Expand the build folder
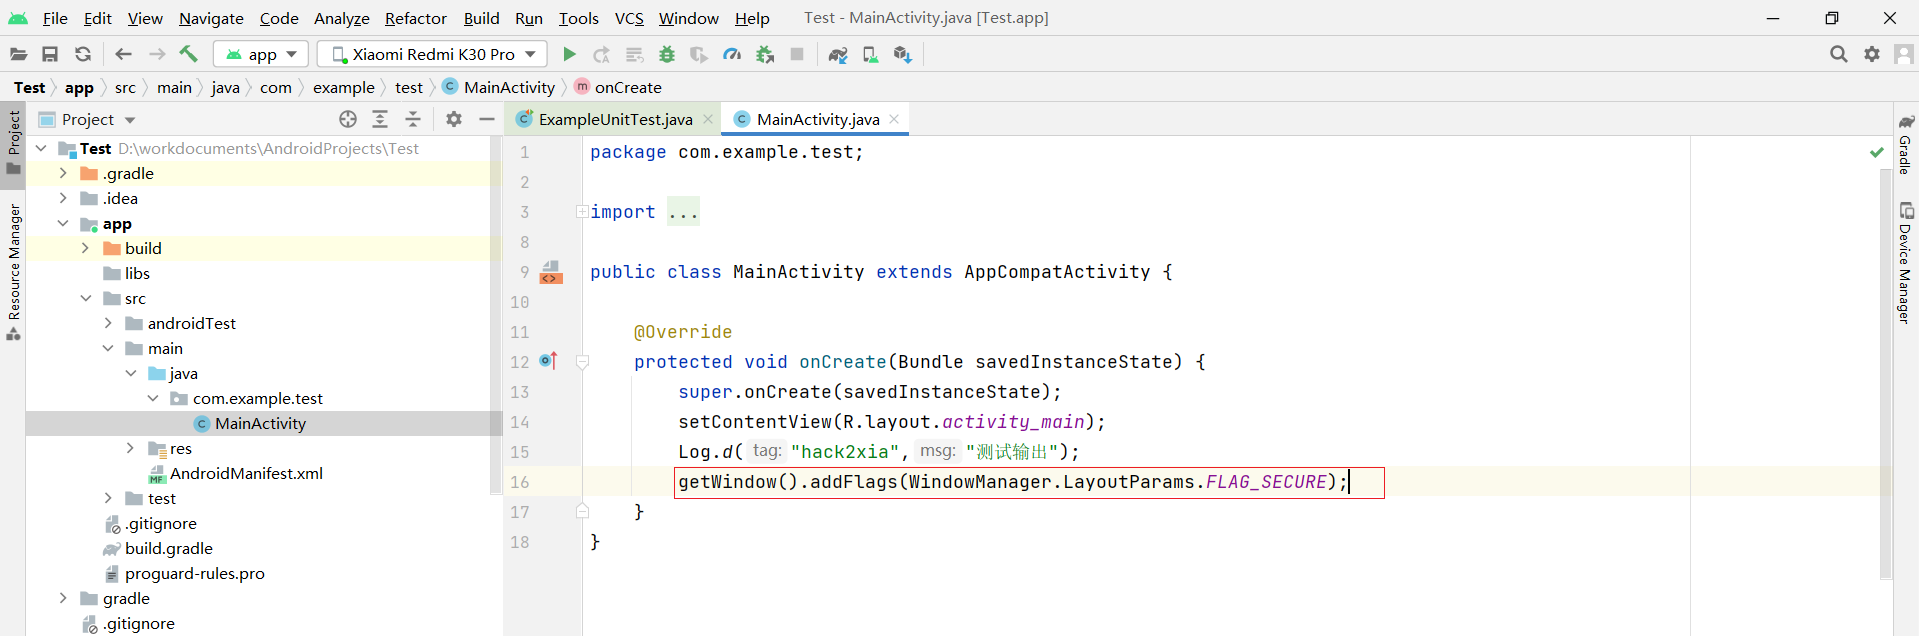 (85, 248)
